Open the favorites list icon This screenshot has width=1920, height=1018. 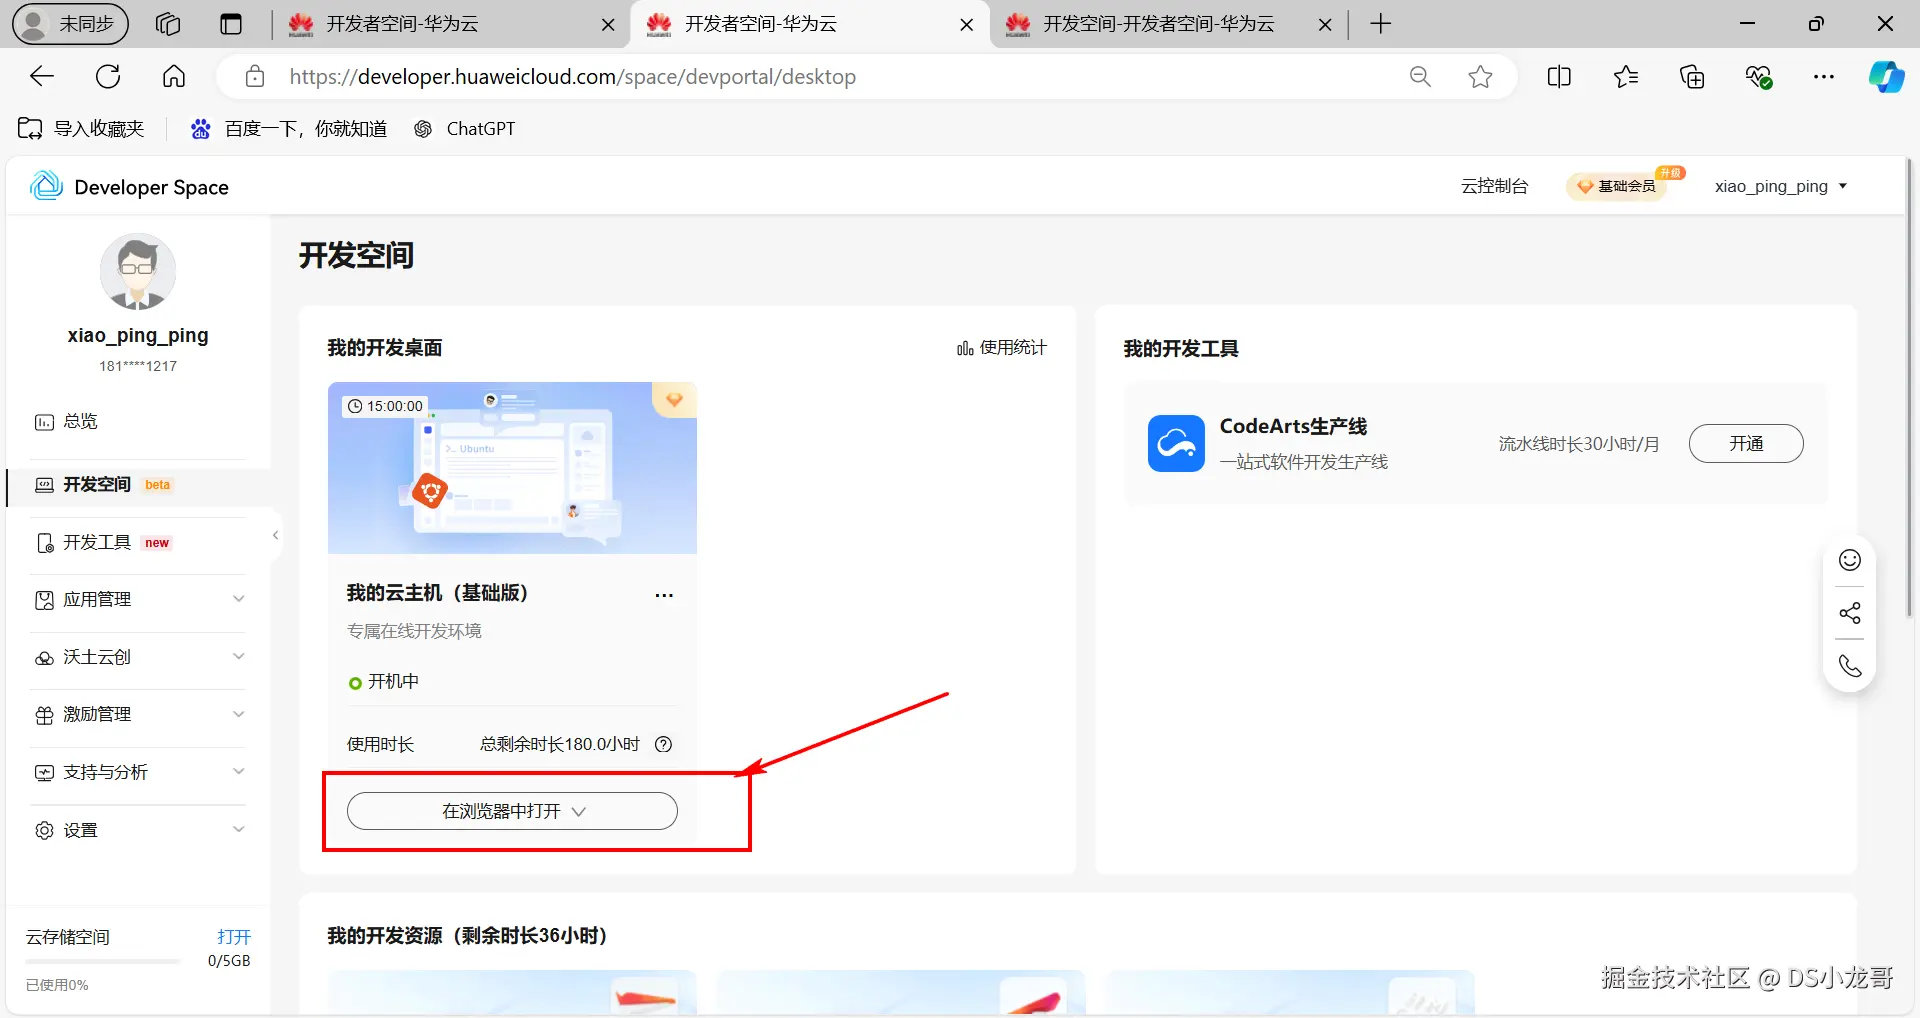[x=1626, y=77]
